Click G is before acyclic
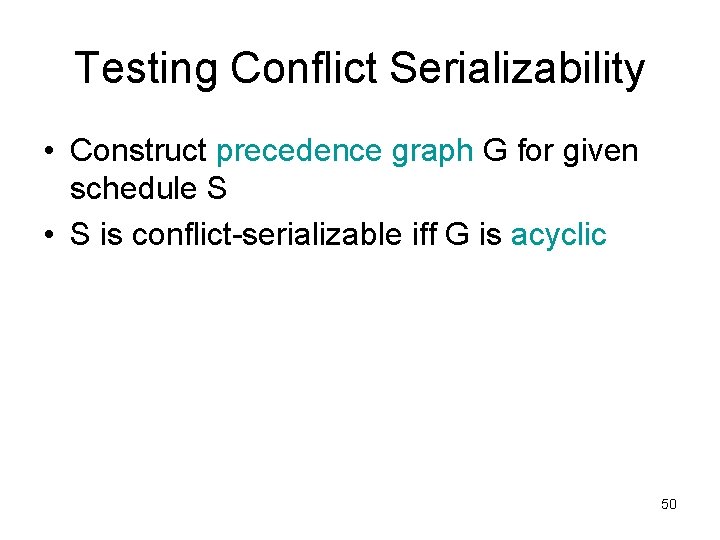Image resolution: width=720 pixels, height=540 pixels. (x=473, y=234)
